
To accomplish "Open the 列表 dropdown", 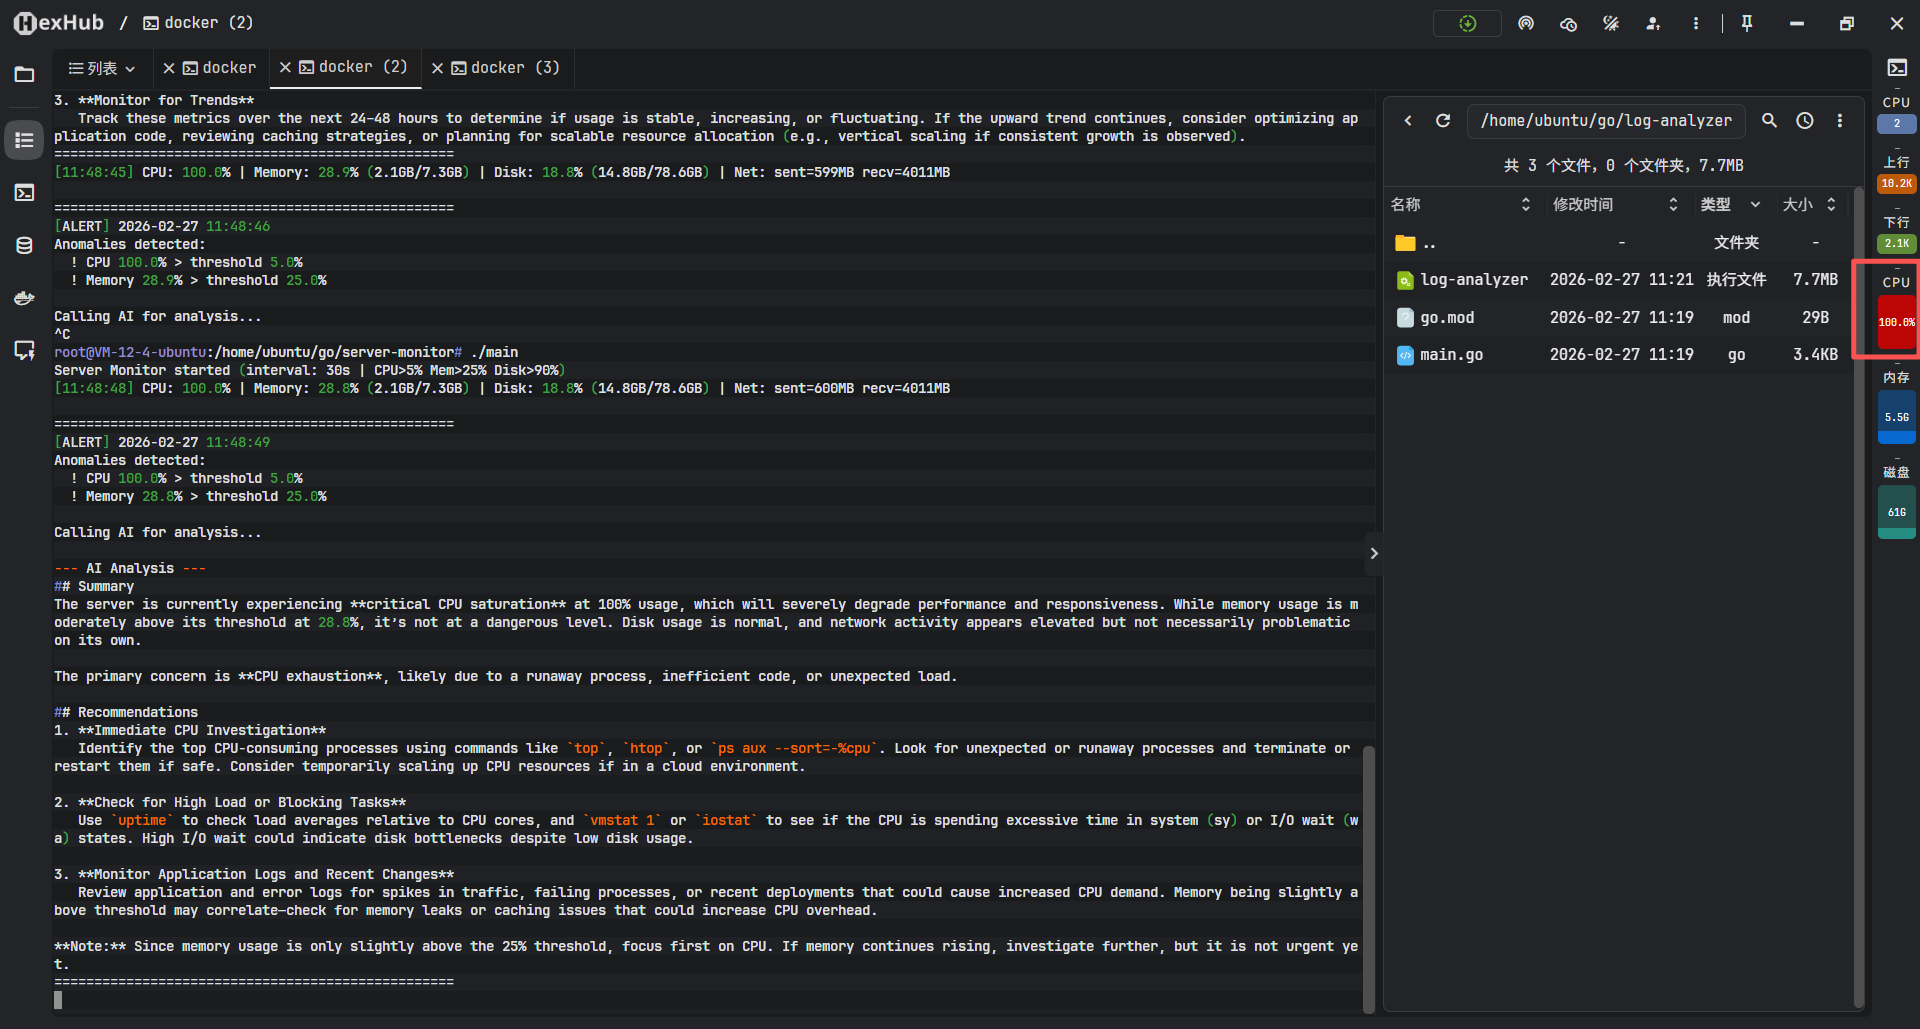I will click(102, 68).
